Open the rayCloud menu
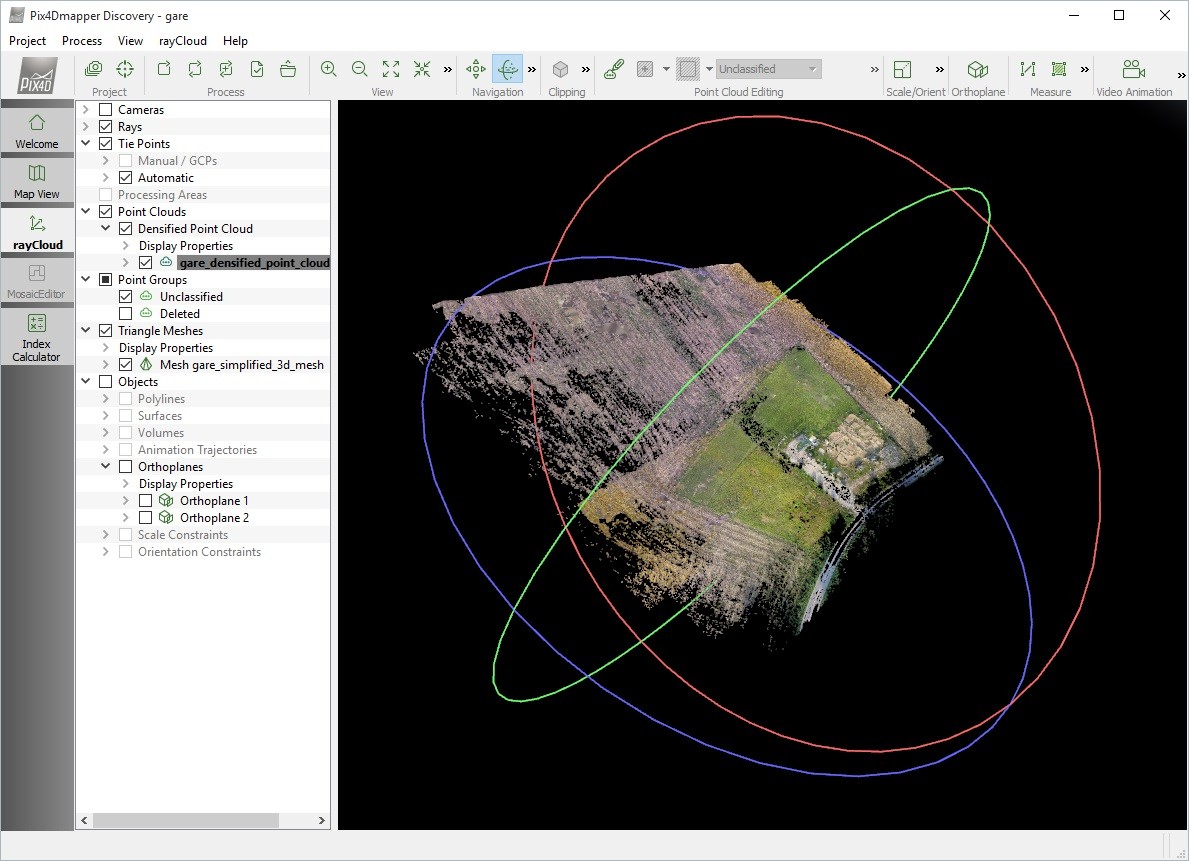This screenshot has width=1189, height=861. 182,41
